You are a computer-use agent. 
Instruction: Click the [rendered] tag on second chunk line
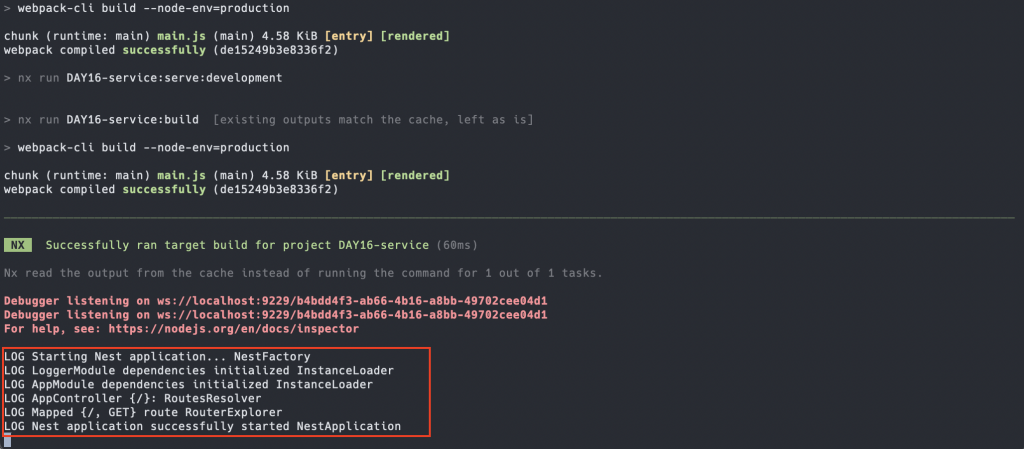[x=415, y=176]
